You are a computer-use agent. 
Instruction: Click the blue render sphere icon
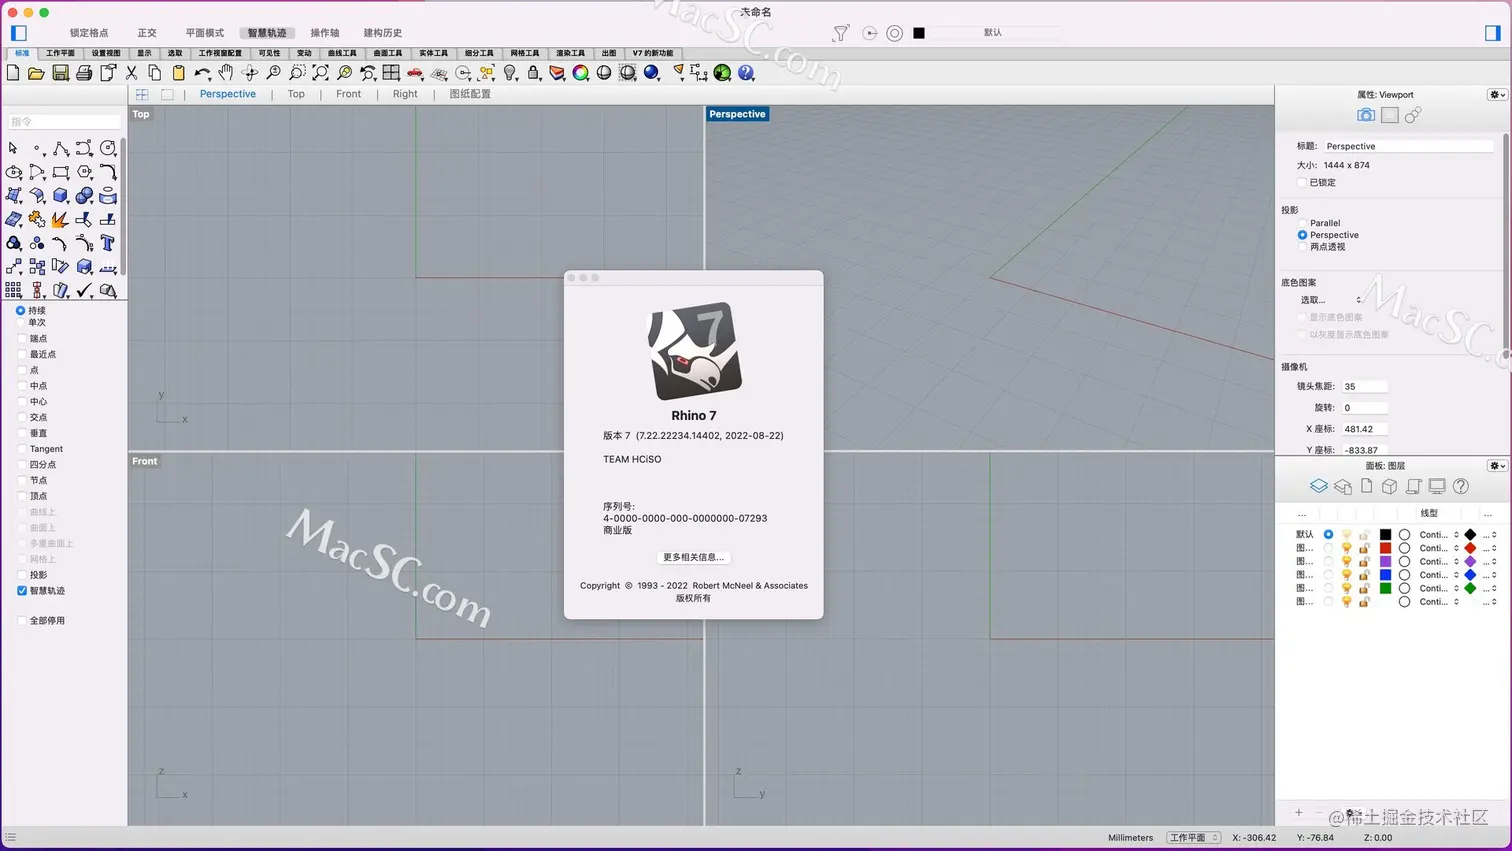click(x=652, y=73)
